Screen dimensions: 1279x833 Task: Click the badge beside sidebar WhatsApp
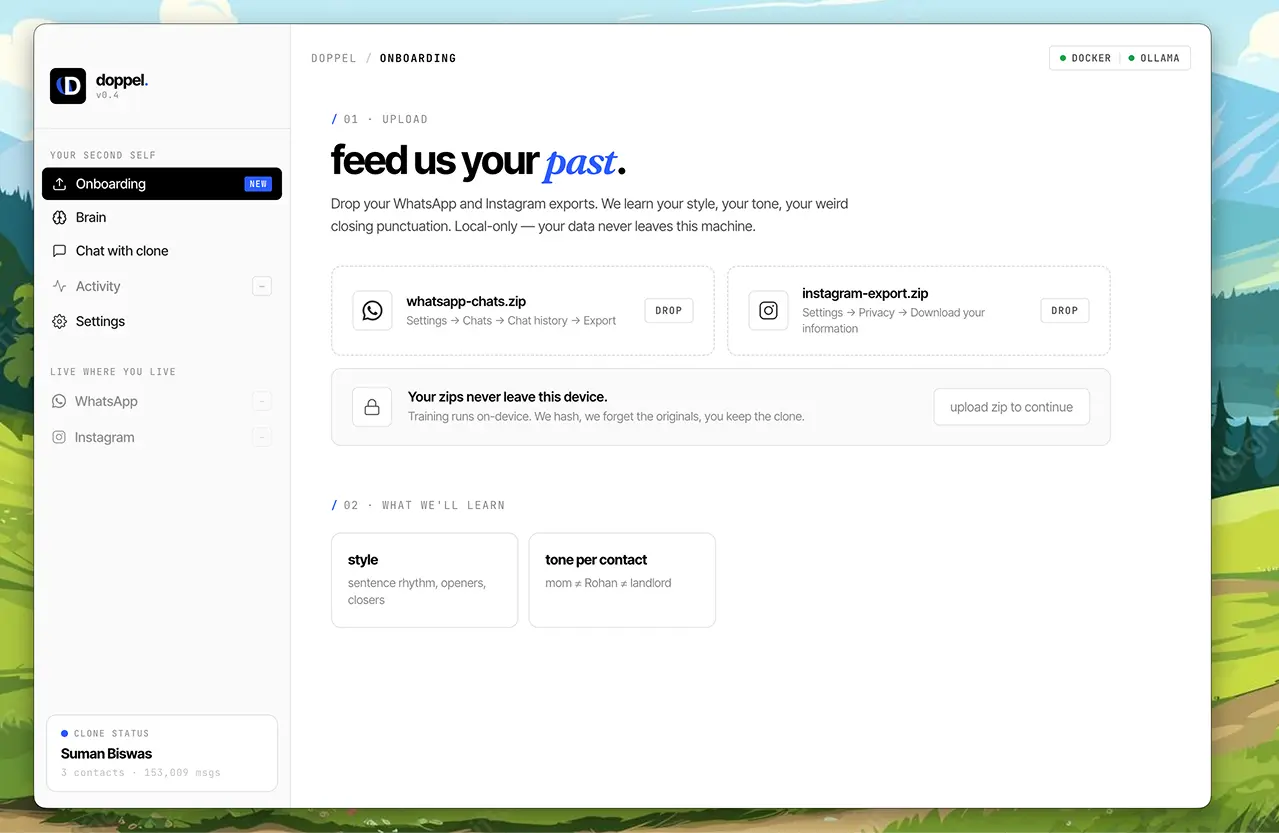point(262,401)
